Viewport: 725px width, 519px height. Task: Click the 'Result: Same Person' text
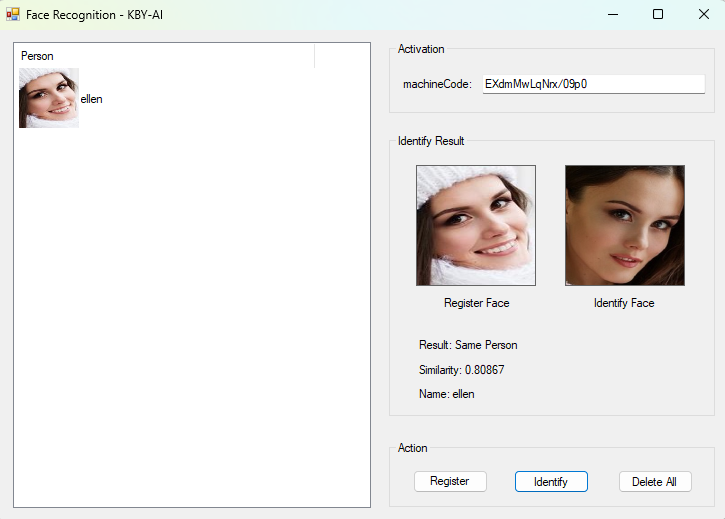[x=468, y=345]
